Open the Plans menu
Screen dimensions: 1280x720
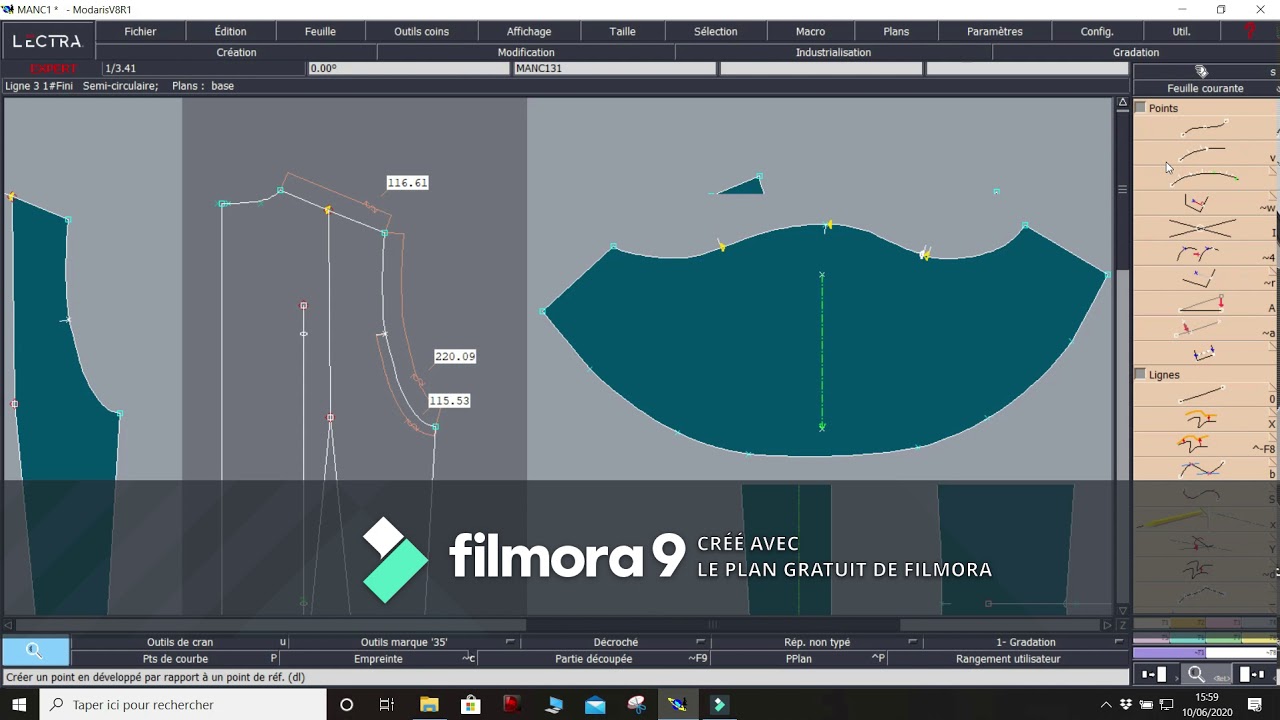coord(896,32)
